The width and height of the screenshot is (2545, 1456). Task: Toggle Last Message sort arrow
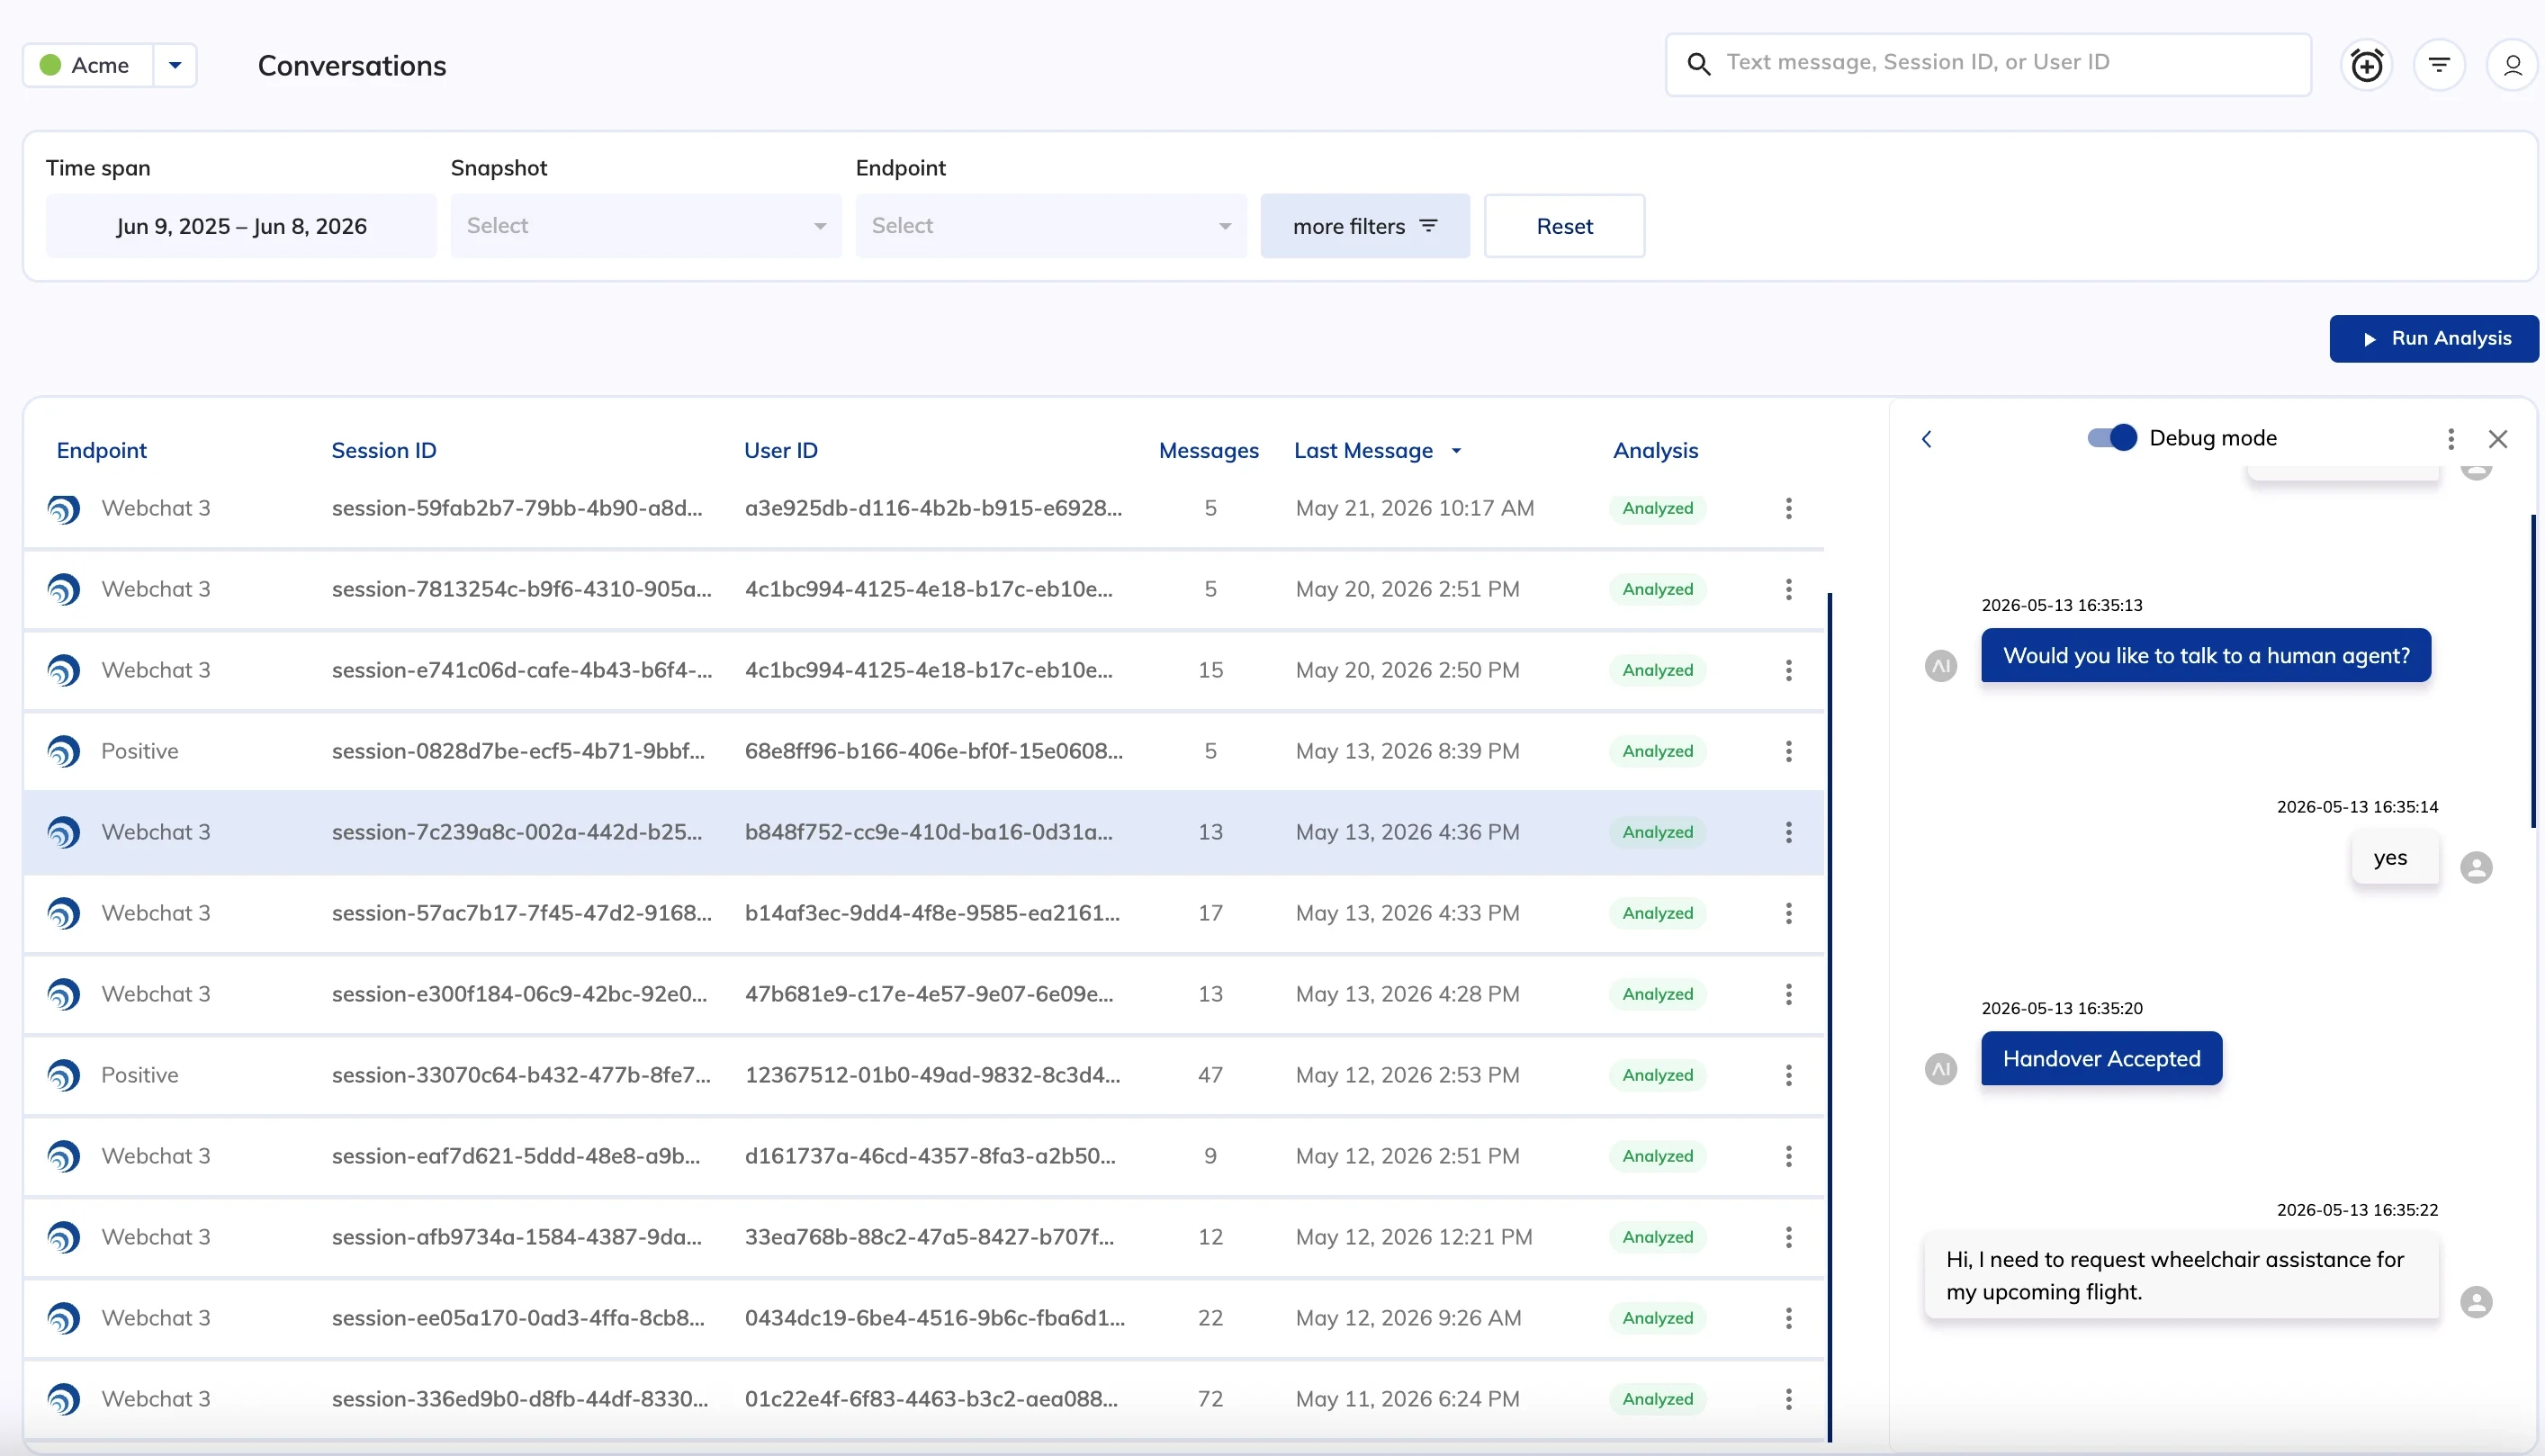[x=1456, y=451]
